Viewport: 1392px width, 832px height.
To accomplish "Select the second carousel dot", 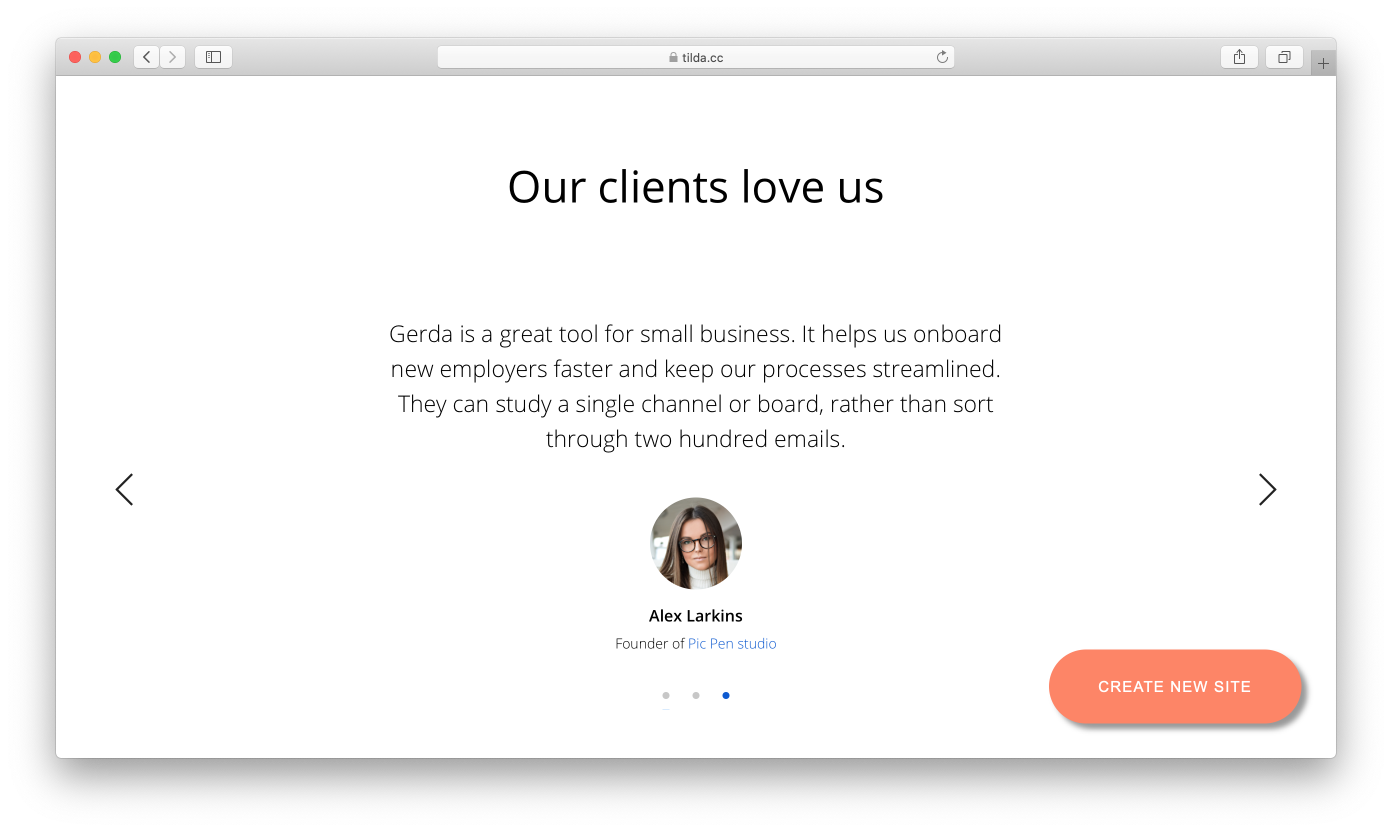I will (696, 695).
